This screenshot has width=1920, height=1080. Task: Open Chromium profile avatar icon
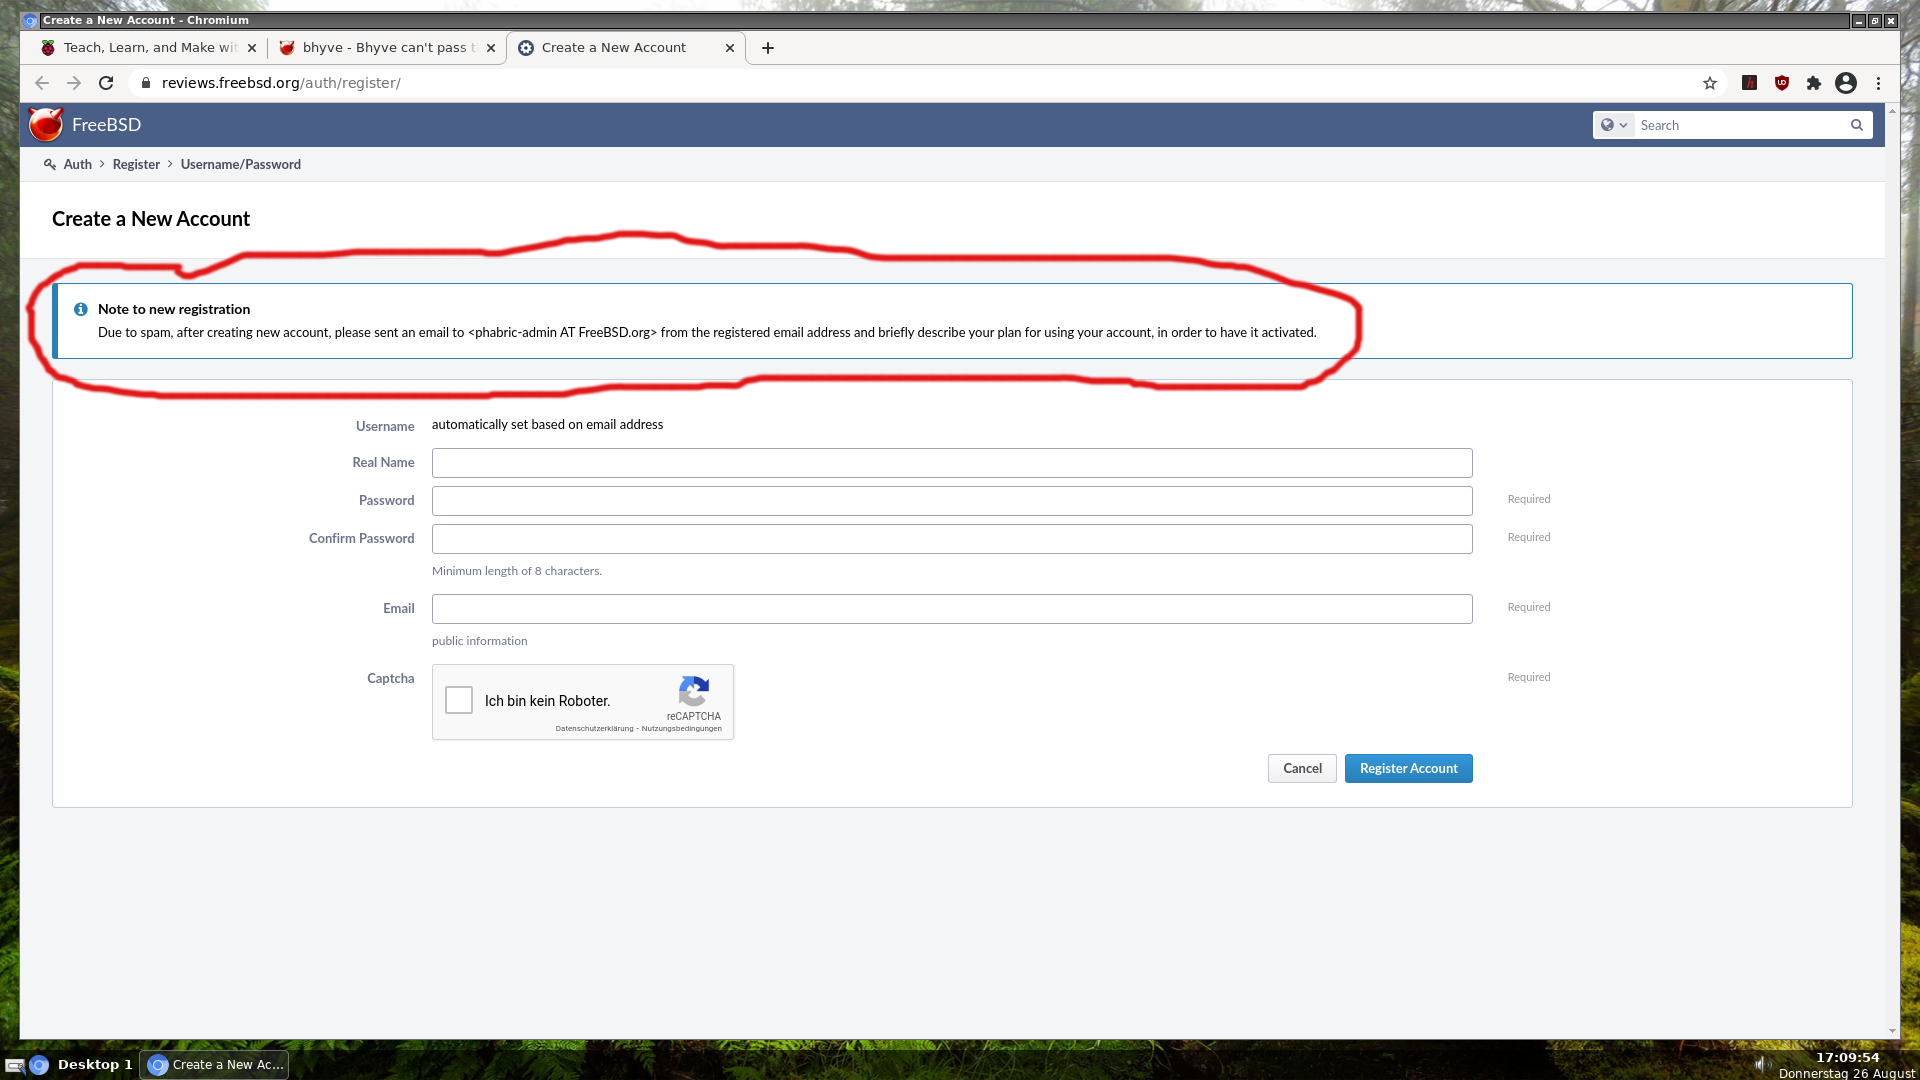1846,83
